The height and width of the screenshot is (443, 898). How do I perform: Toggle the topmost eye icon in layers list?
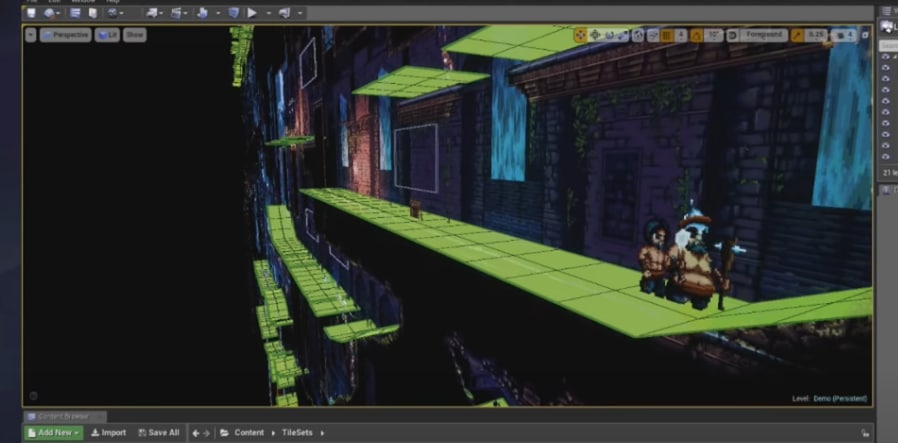[x=886, y=57]
